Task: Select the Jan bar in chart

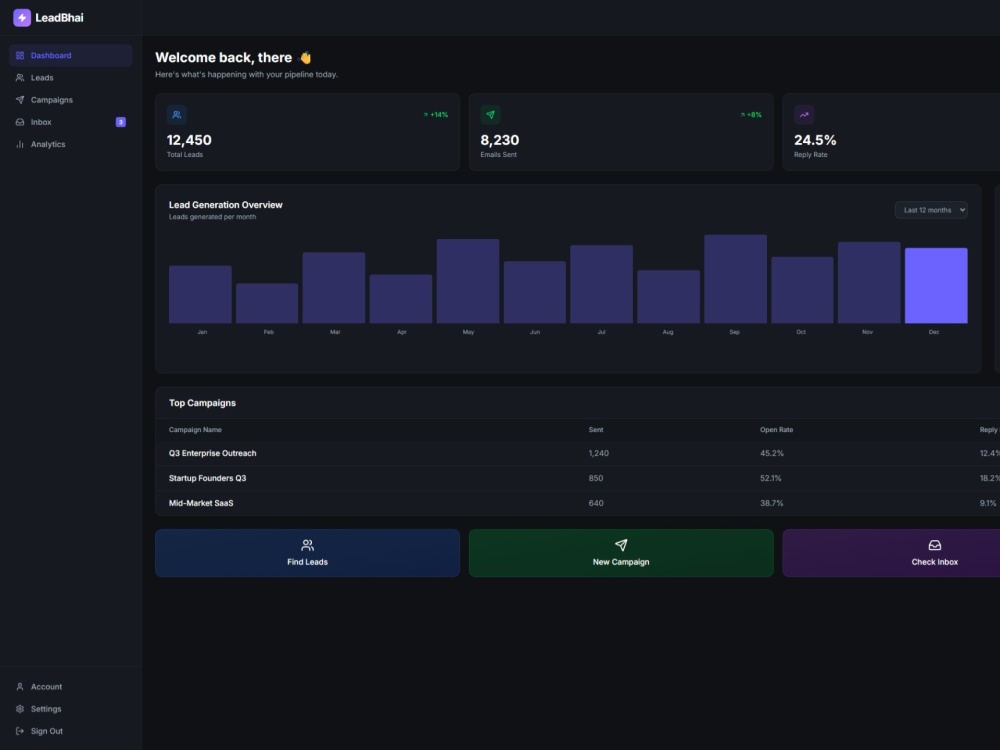Action: (200, 295)
